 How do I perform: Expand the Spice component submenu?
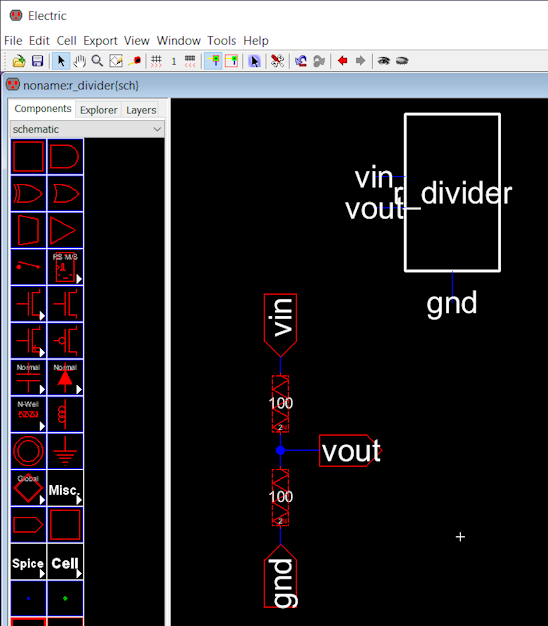click(x=28, y=562)
